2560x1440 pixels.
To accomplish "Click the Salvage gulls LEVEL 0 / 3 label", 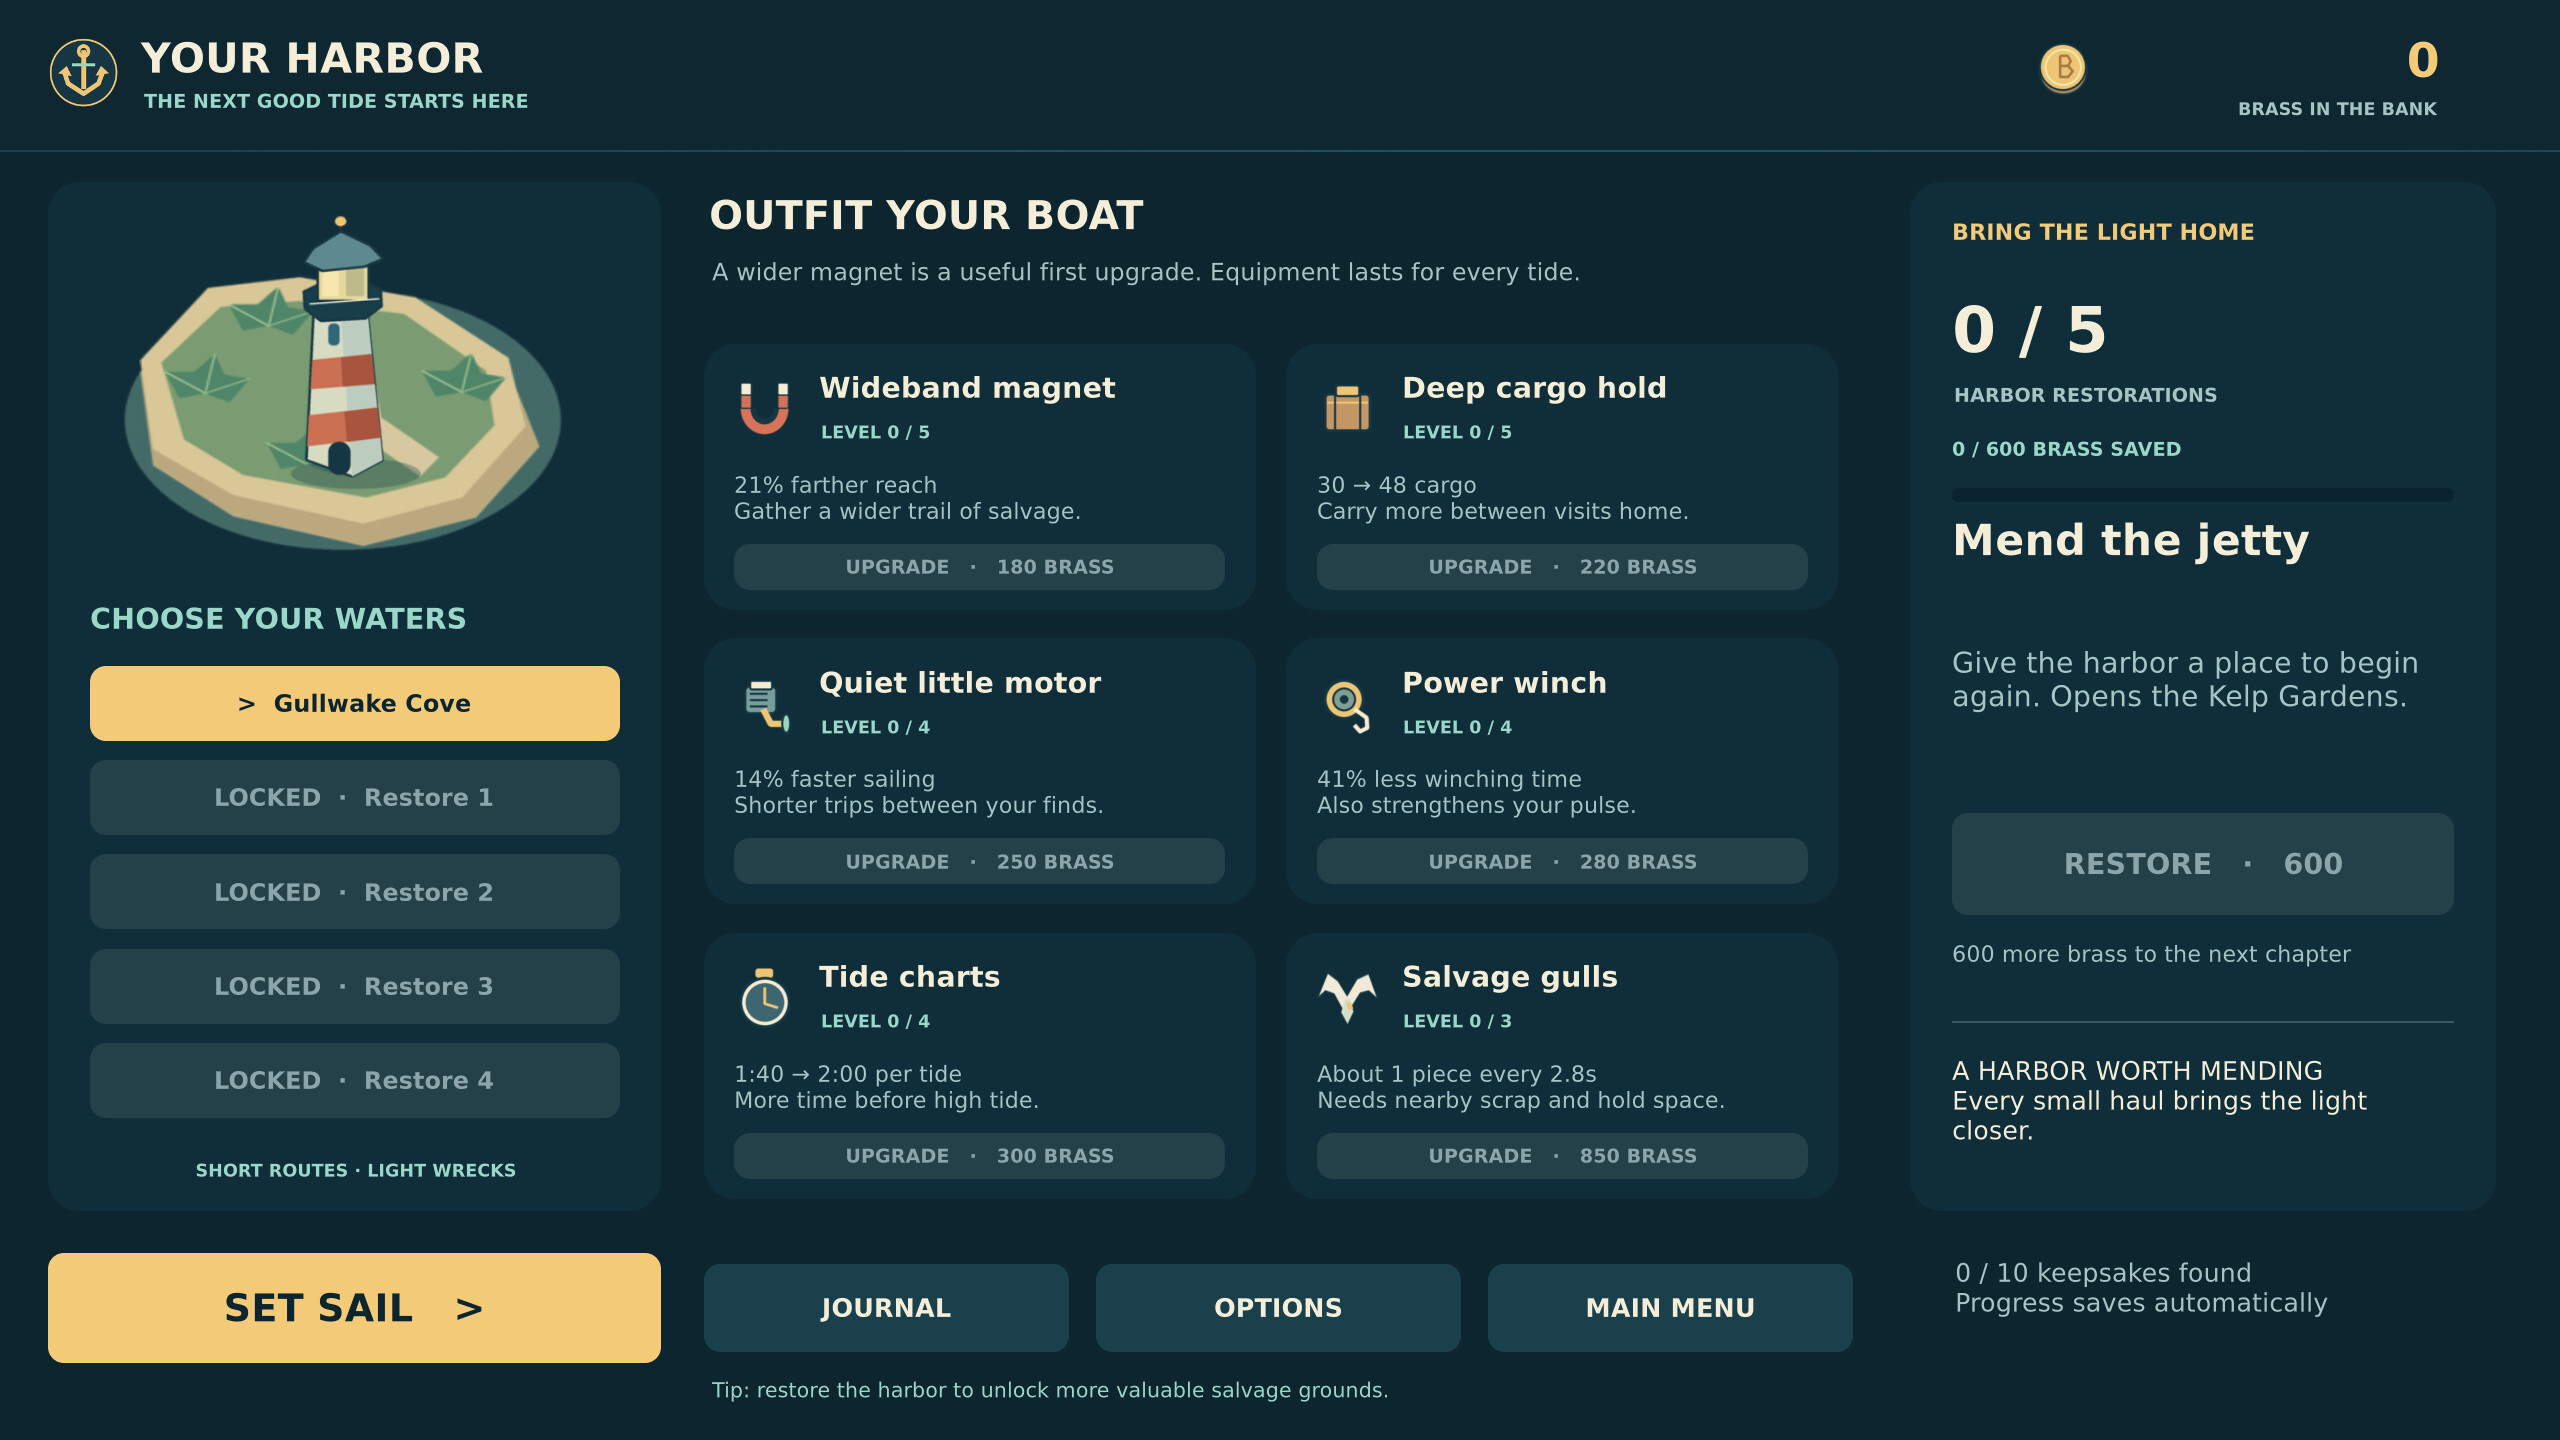I will (1457, 1021).
